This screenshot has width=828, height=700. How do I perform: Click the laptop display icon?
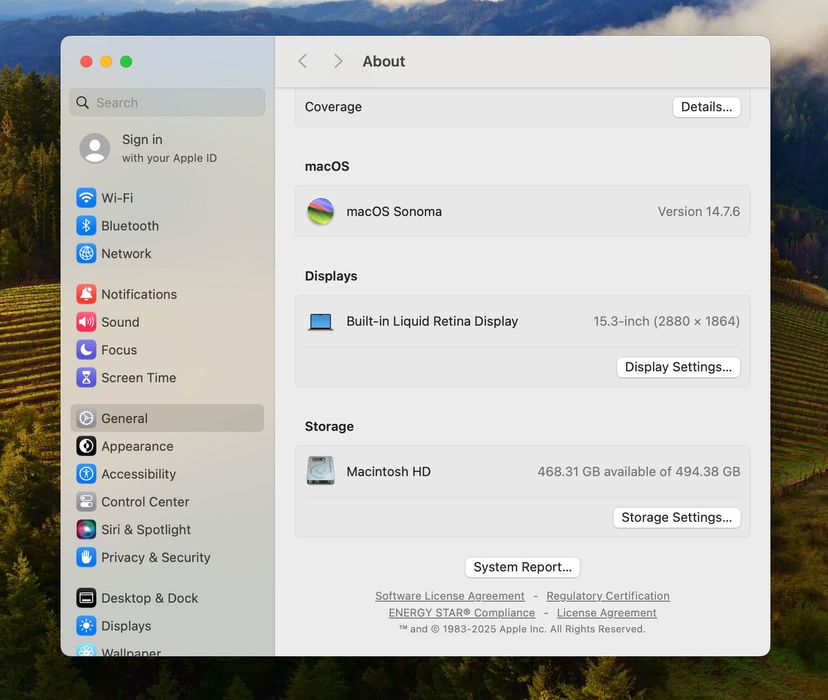(321, 321)
